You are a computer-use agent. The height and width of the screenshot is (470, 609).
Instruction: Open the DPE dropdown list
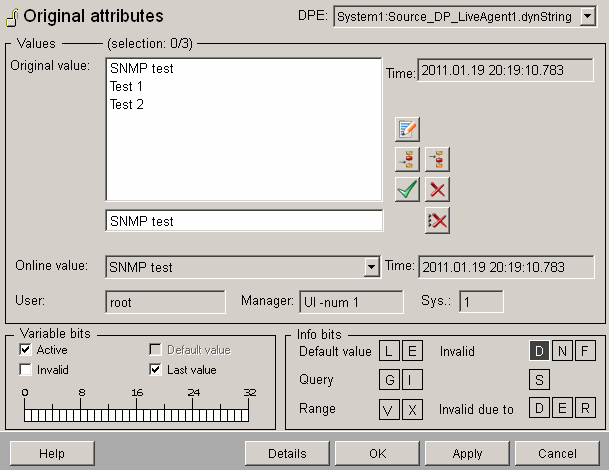point(587,17)
